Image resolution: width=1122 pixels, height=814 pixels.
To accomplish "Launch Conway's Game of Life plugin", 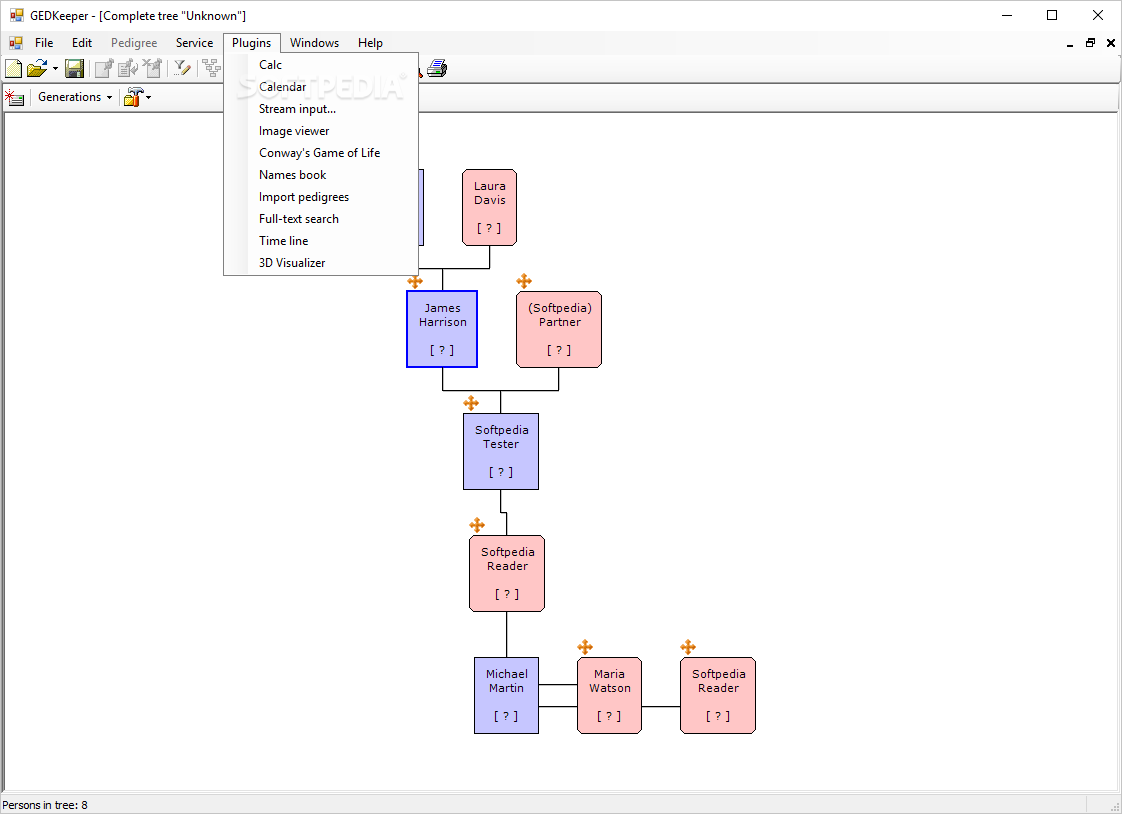I will (x=321, y=153).
